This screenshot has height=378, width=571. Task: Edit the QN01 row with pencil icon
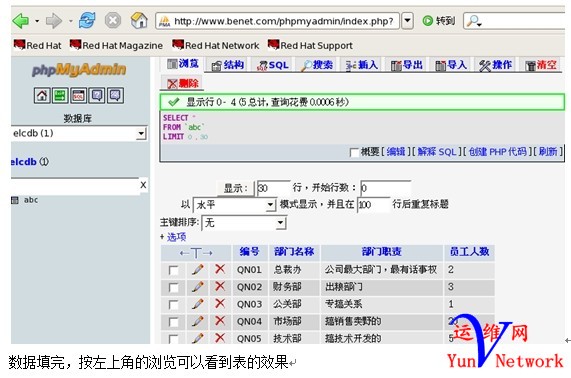point(197,270)
